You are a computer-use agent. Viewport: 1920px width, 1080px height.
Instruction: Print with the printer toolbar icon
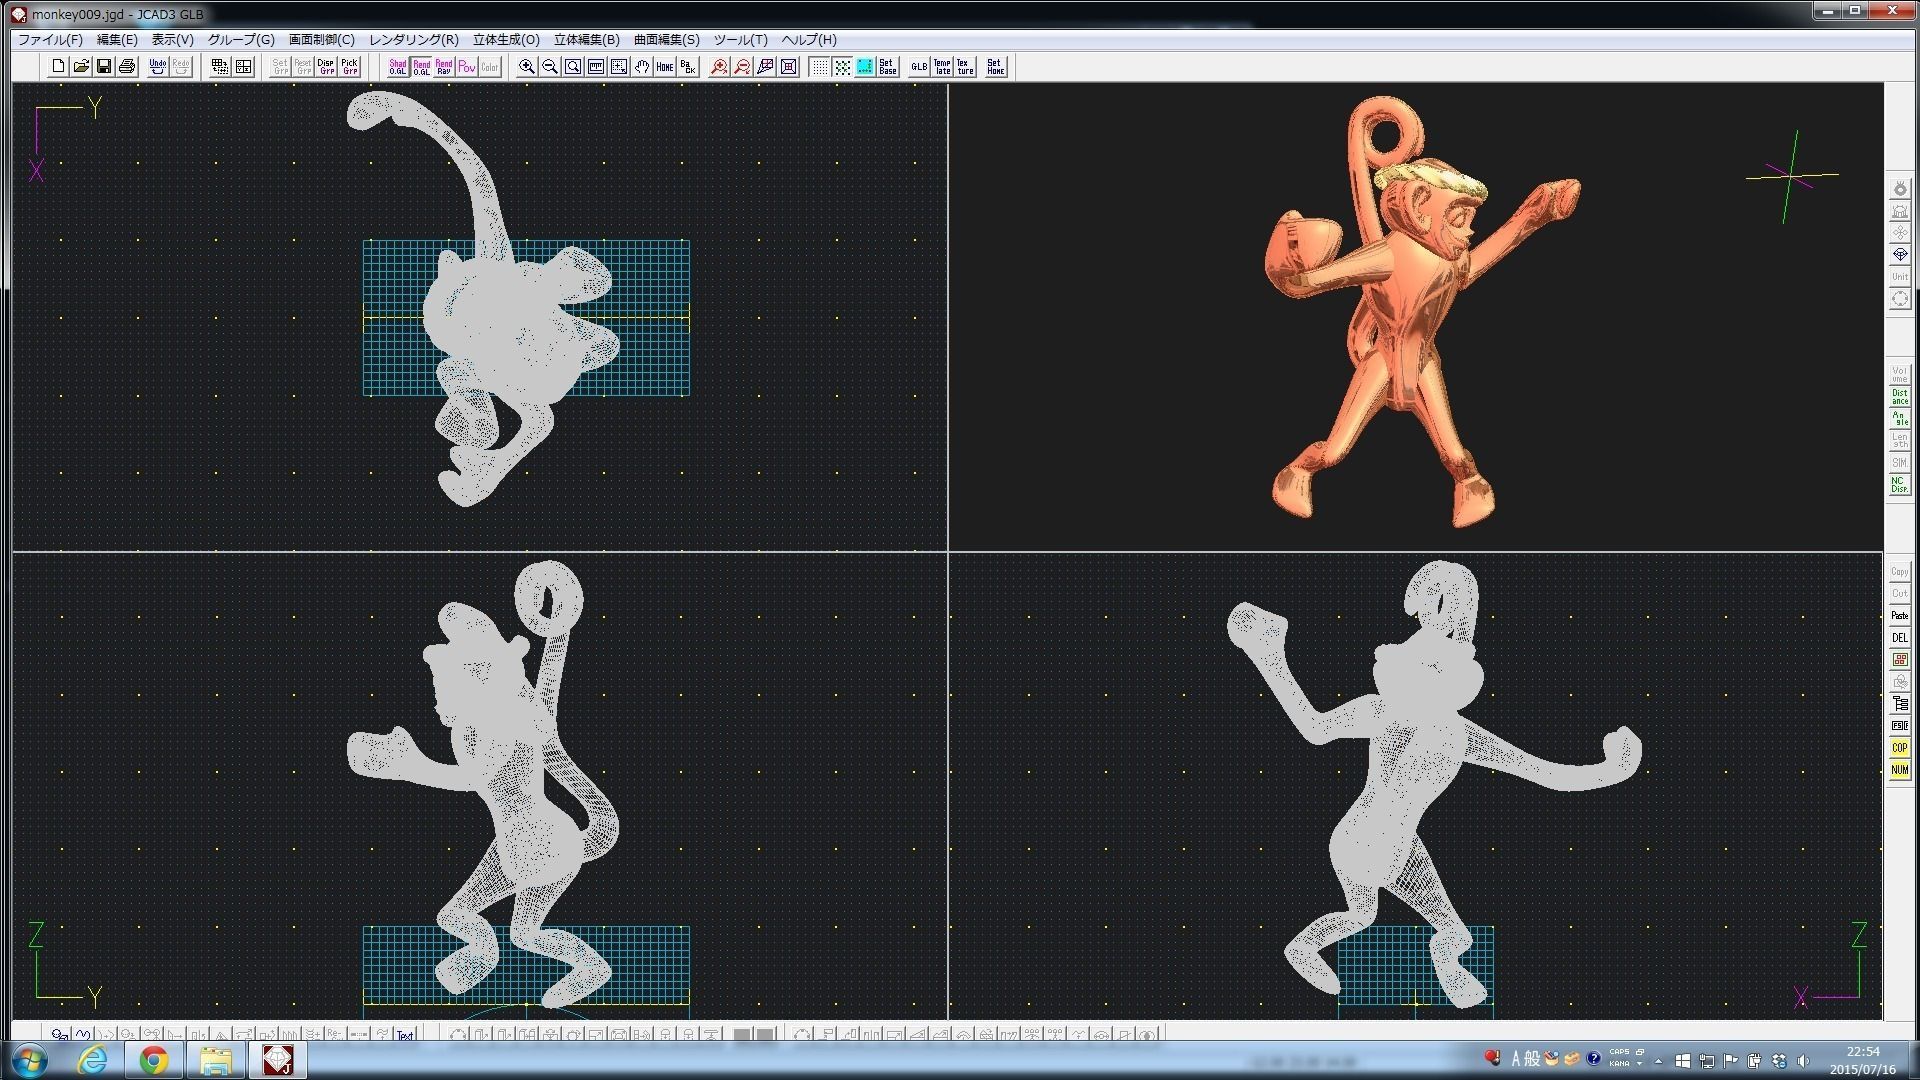pyautogui.click(x=127, y=67)
